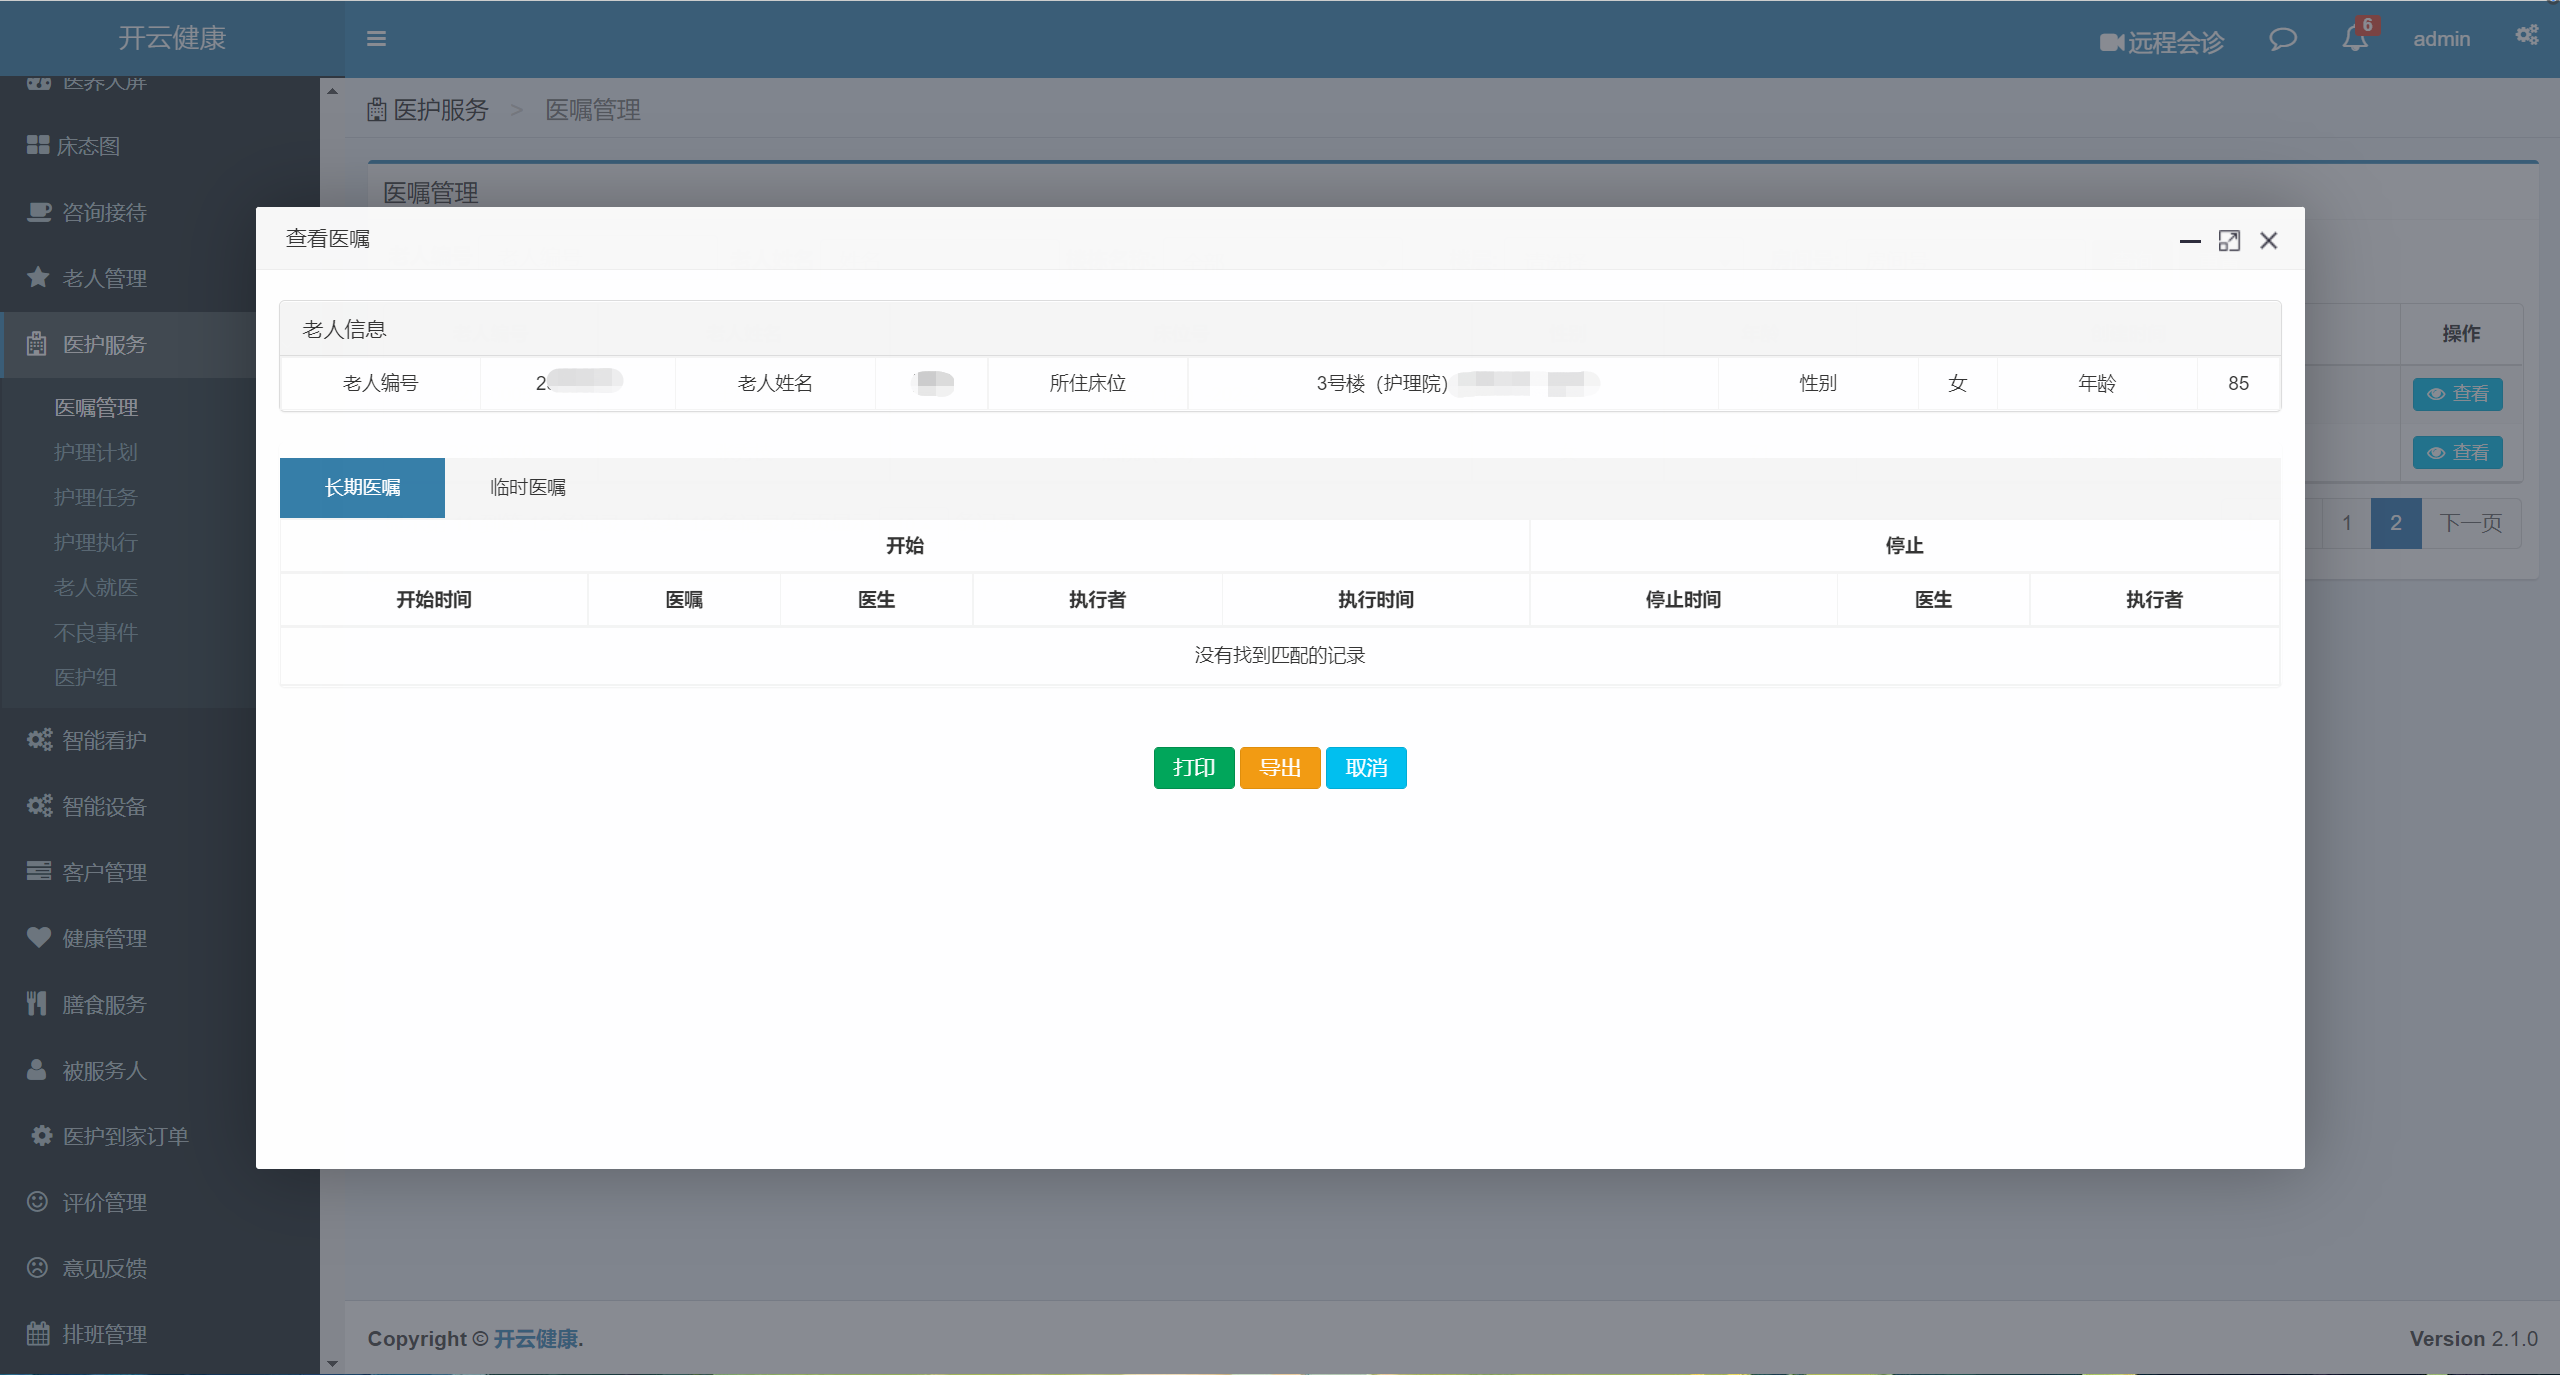2560x1375 pixels.
Task: Click the 评价管理 smiley icon
Action: click(x=37, y=1202)
